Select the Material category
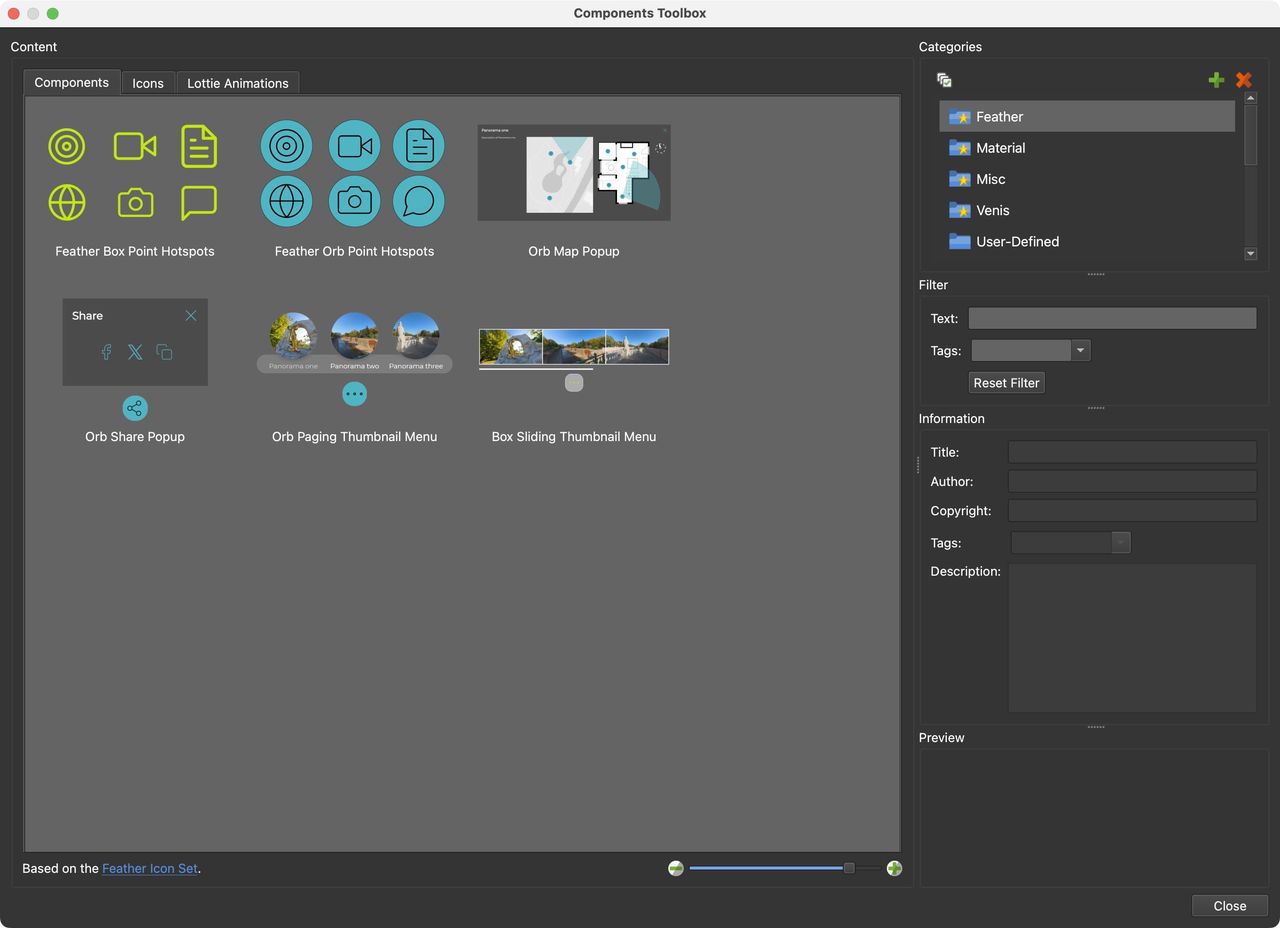Viewport: 1280px width, 928px height. pyautogui.click(x=1000, y=147)
